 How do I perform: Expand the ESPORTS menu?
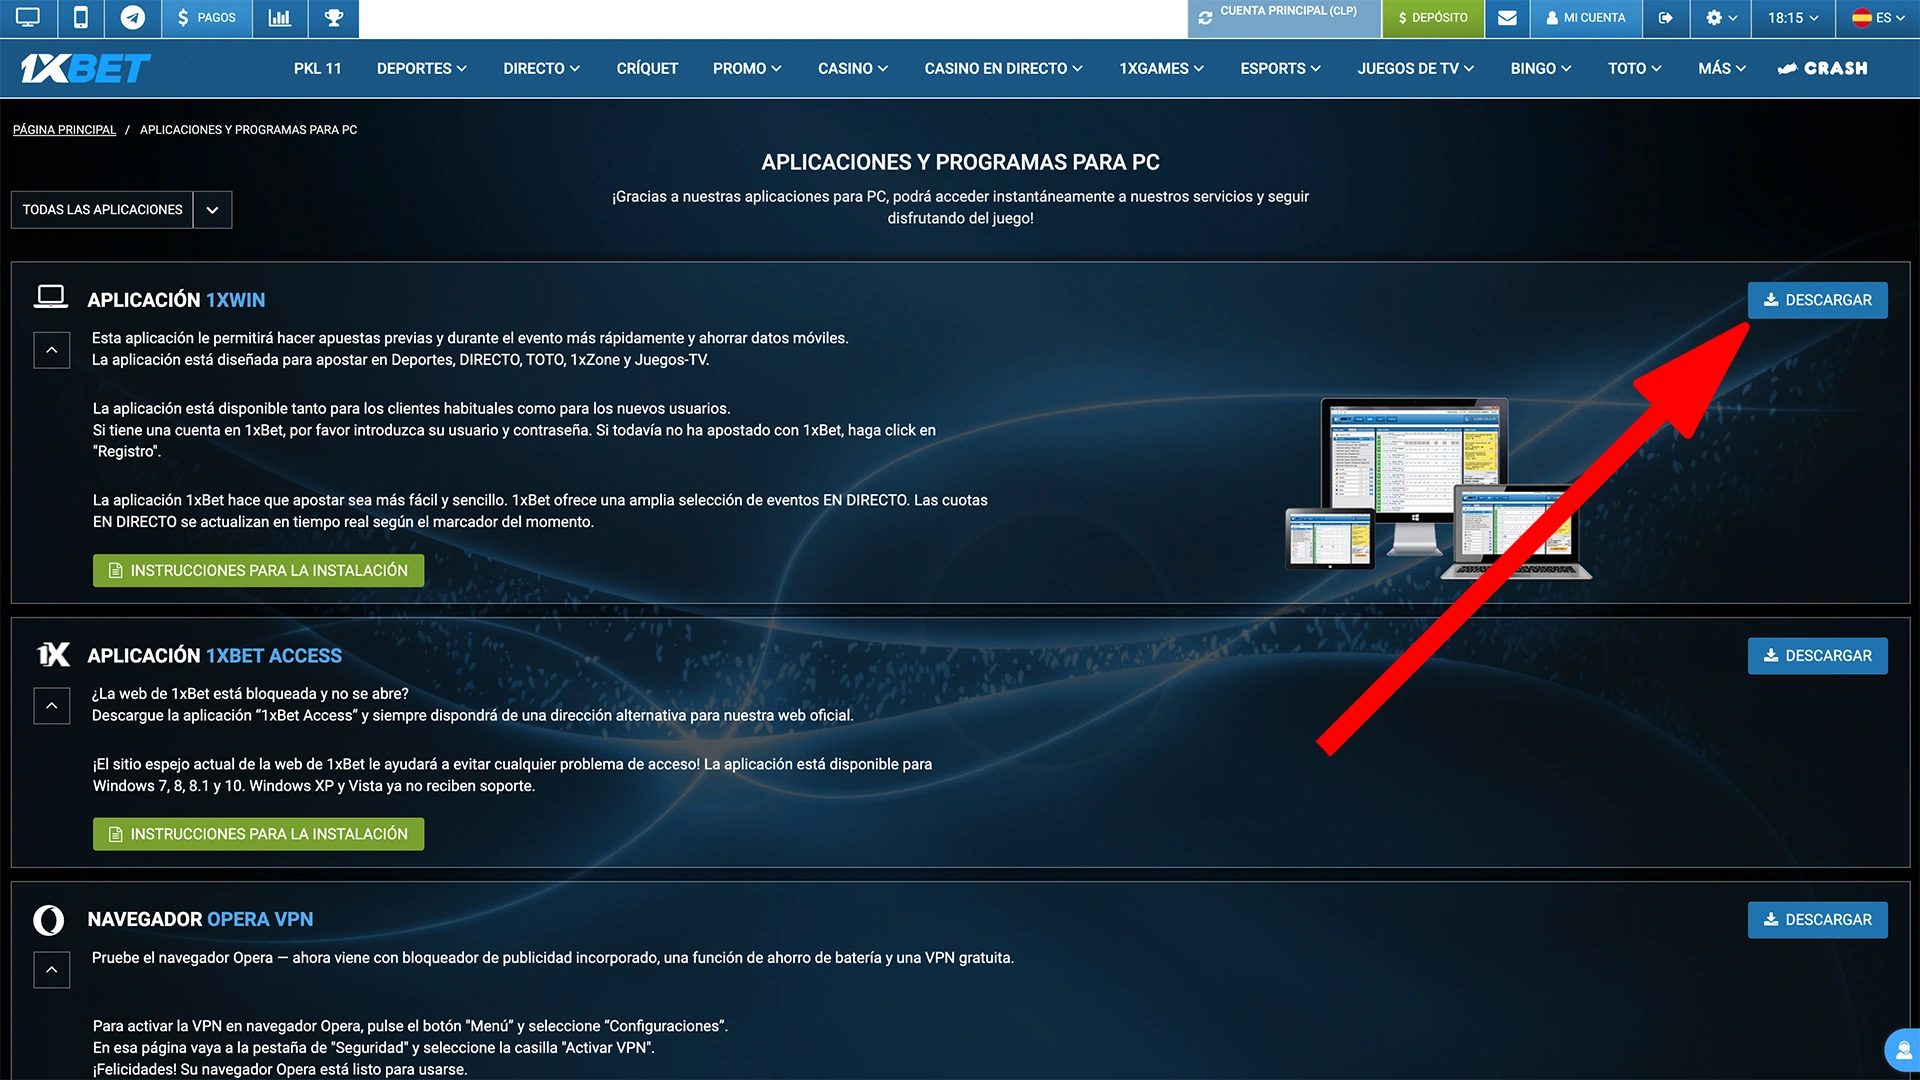(x=1280, y=68)
